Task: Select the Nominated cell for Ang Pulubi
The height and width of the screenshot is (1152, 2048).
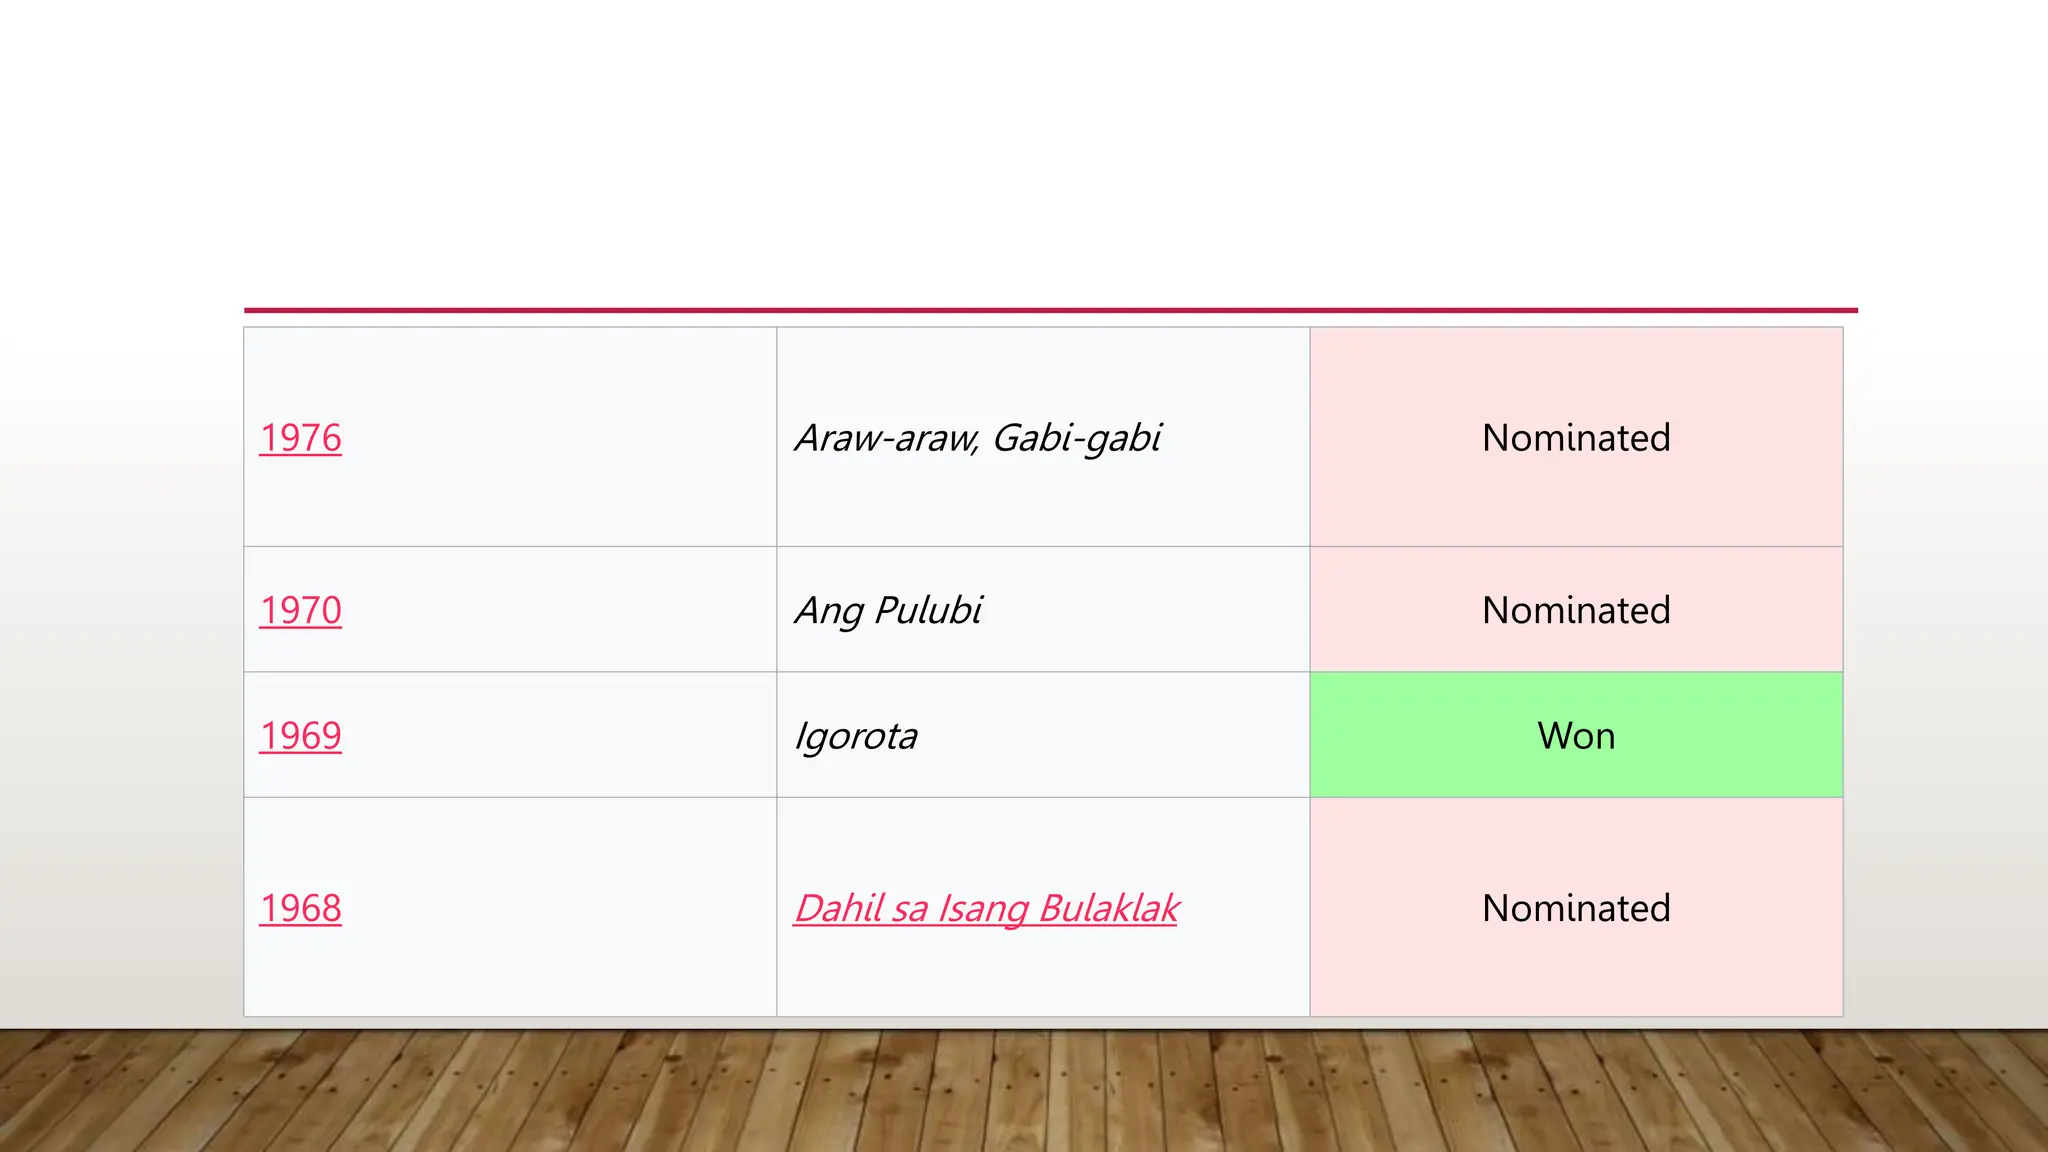Action: point(1576,610)
